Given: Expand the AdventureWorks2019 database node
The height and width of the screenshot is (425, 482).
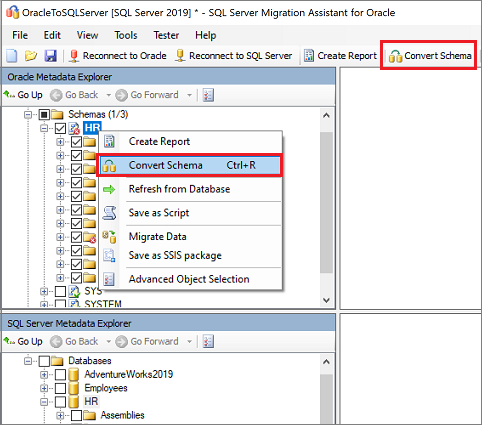Looking at the screenshot, I should [x=44, y=375].
